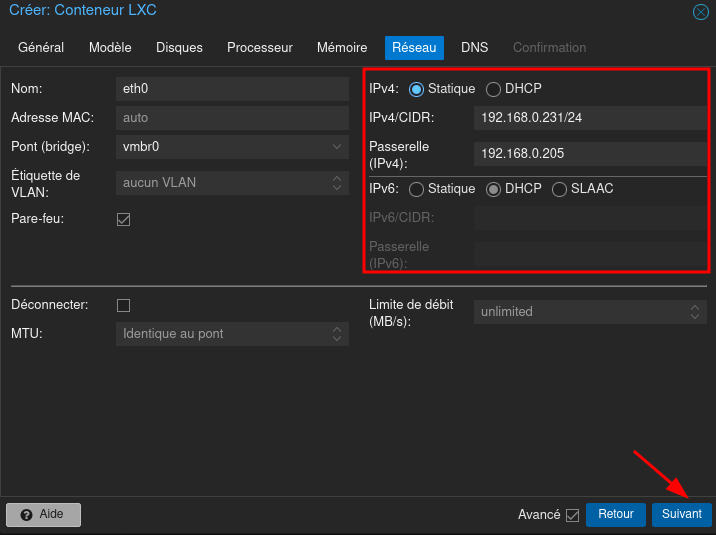Enable the Déconnecter checkbox
Screen dimensions: 716x535
[x=124, y=305]
